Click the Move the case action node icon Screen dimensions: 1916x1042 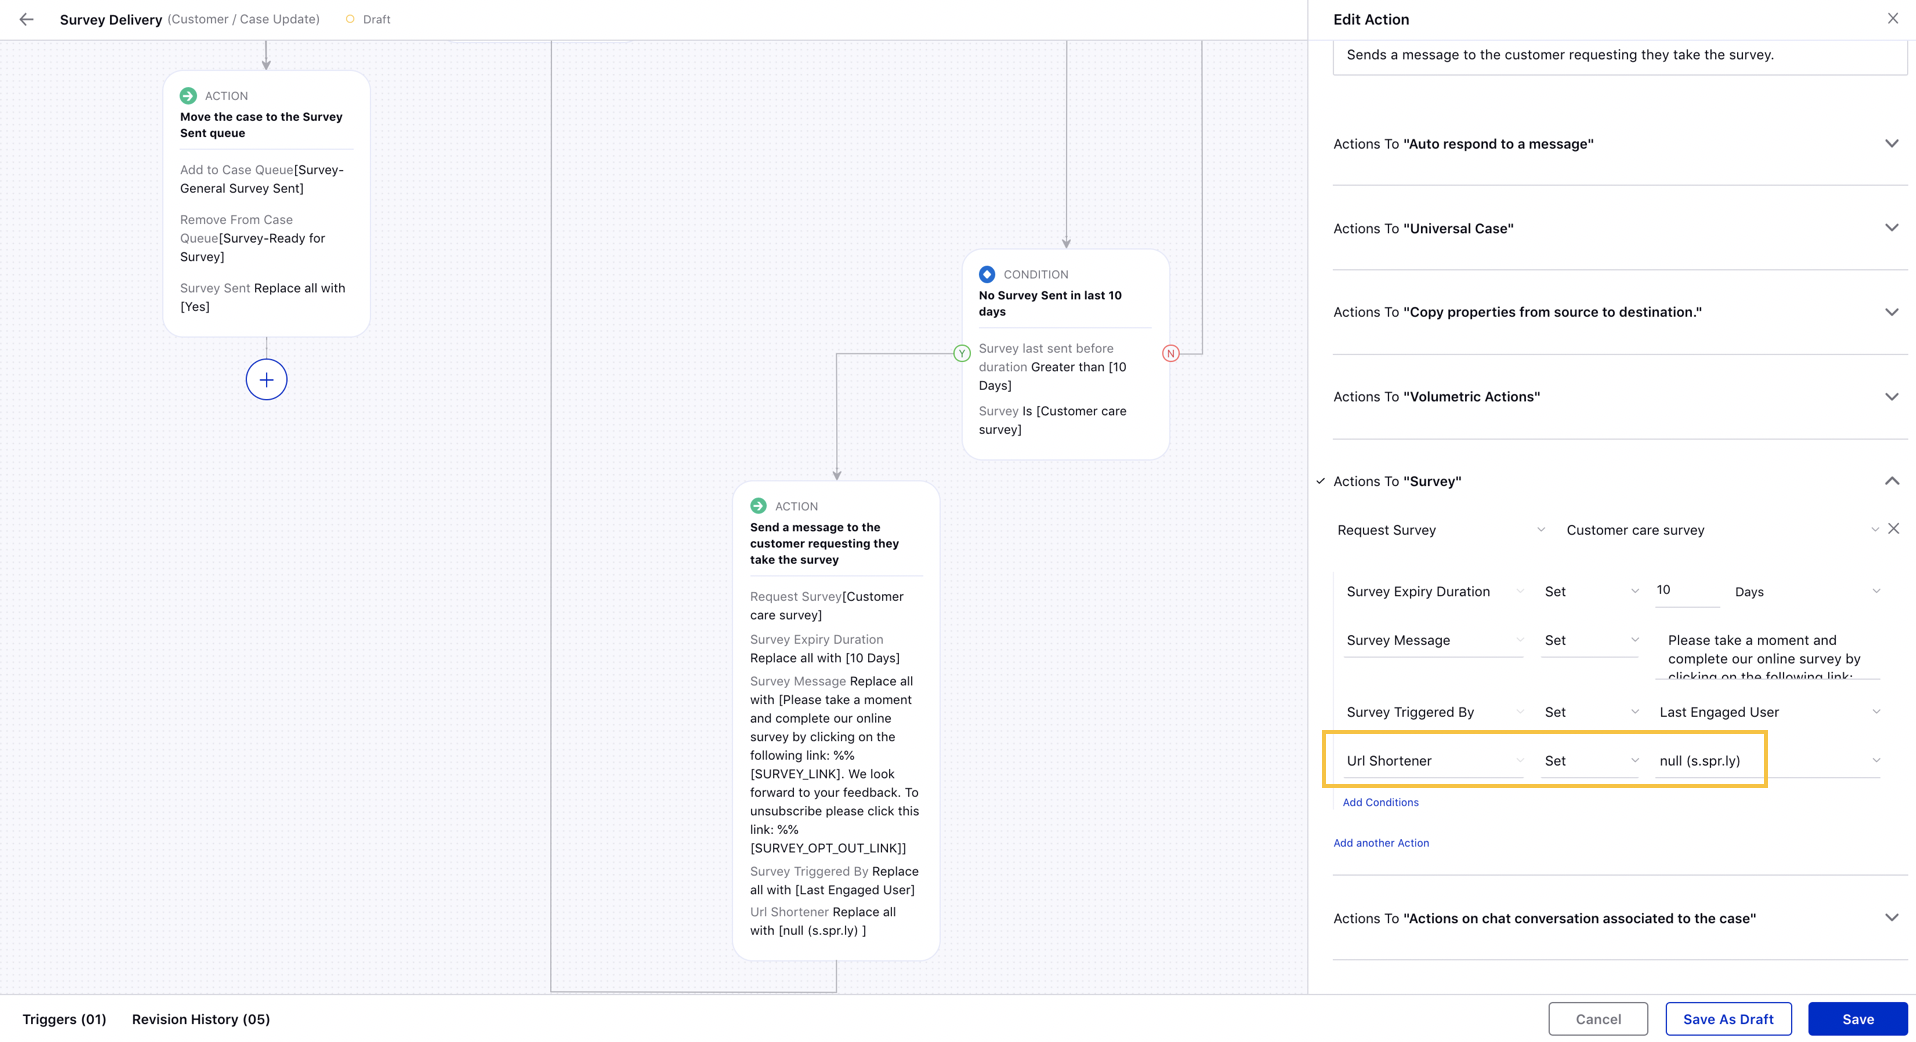click(188, 96)
